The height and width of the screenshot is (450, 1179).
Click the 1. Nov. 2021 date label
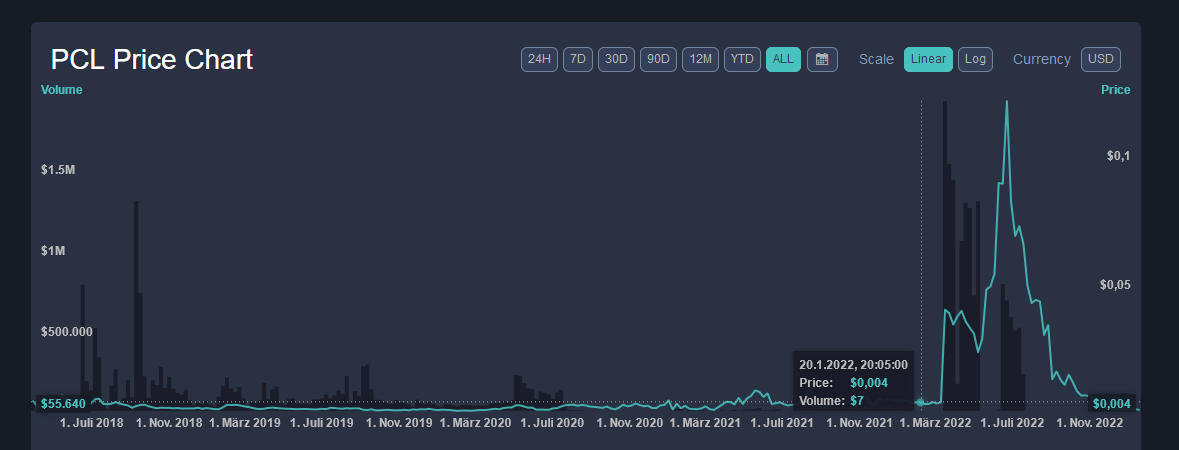pyautogui.click(x=859, y=423)
